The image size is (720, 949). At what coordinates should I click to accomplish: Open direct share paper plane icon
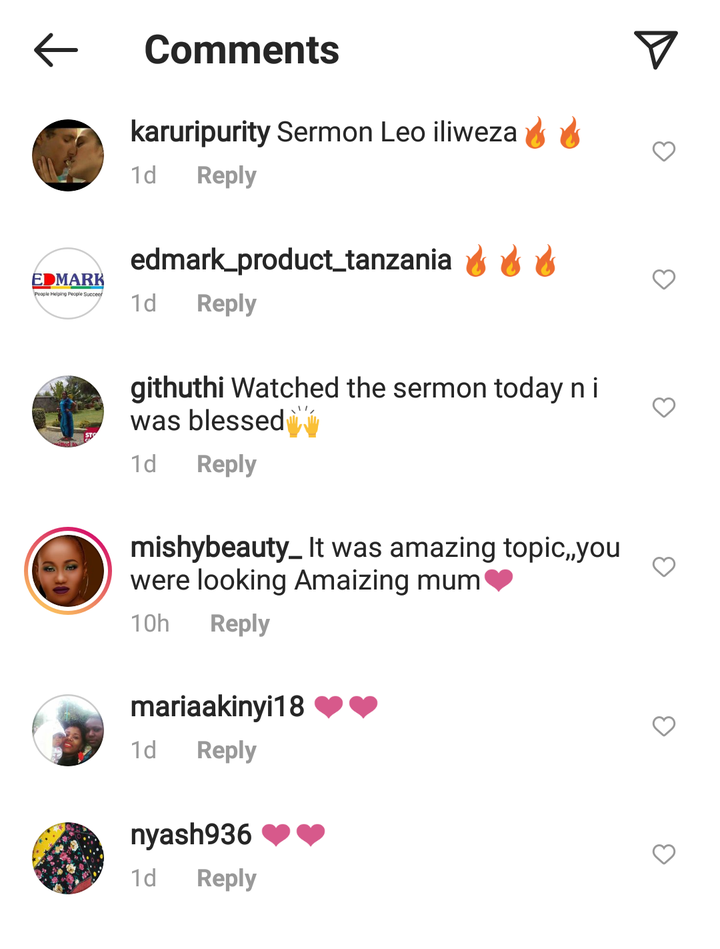coord(656,49)
